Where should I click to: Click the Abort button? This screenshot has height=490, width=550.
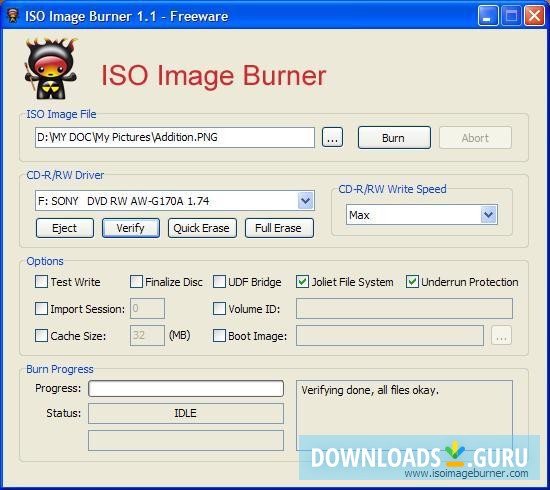475,138
